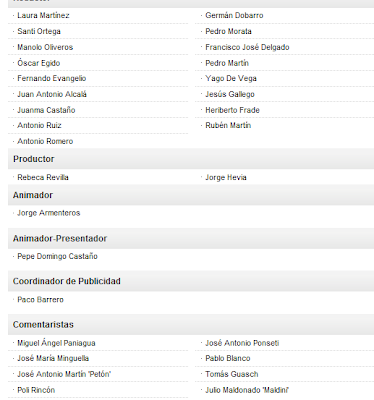Click Francisco José Delgado link
The width and height of the screenshot is (374, 400).
point(247,47)
